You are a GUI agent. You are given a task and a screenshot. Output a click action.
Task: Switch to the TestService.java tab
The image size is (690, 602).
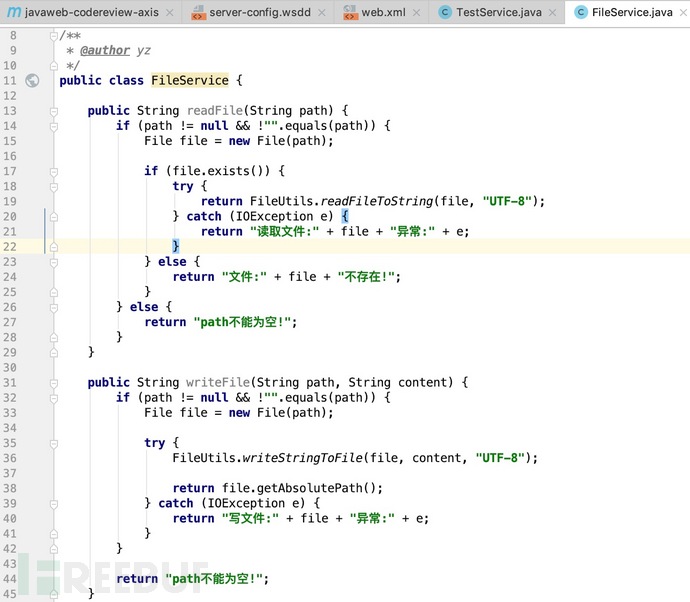[497, 12]
